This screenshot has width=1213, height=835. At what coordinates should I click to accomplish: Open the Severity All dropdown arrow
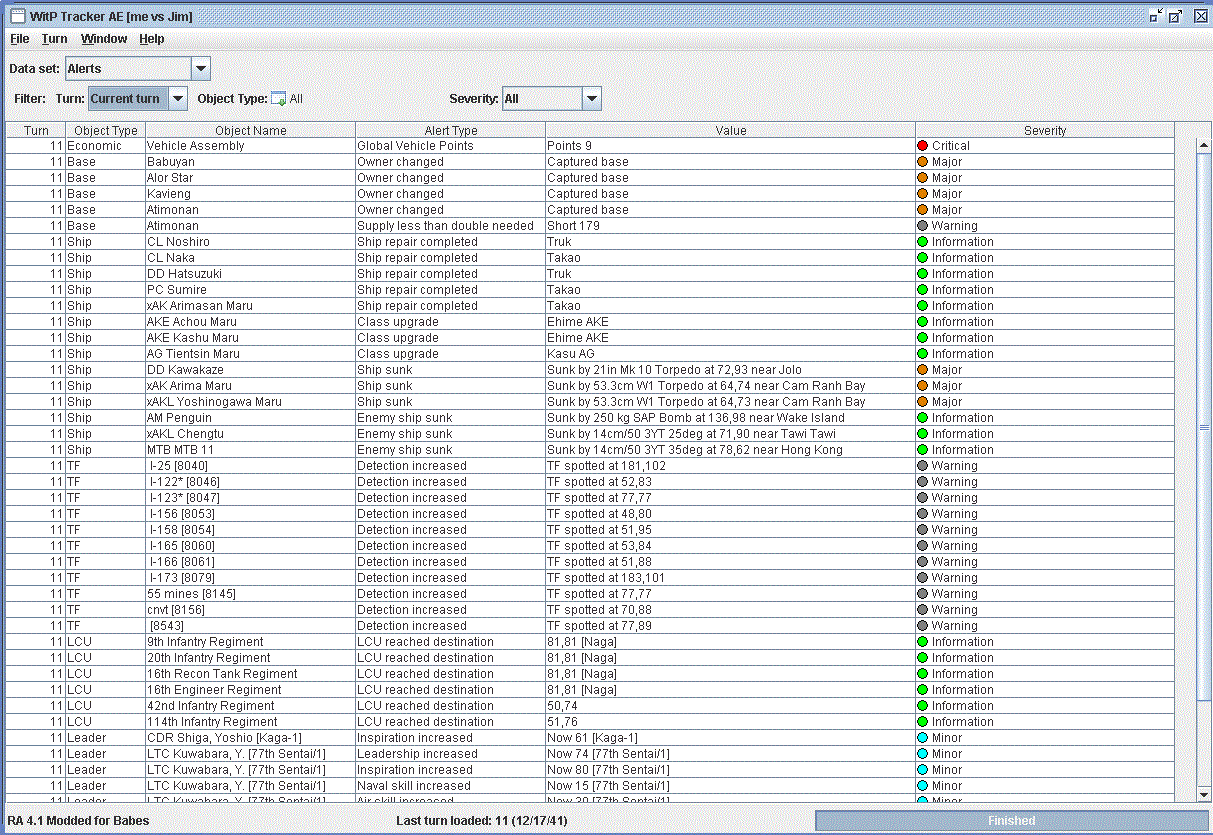click(591, 99)
